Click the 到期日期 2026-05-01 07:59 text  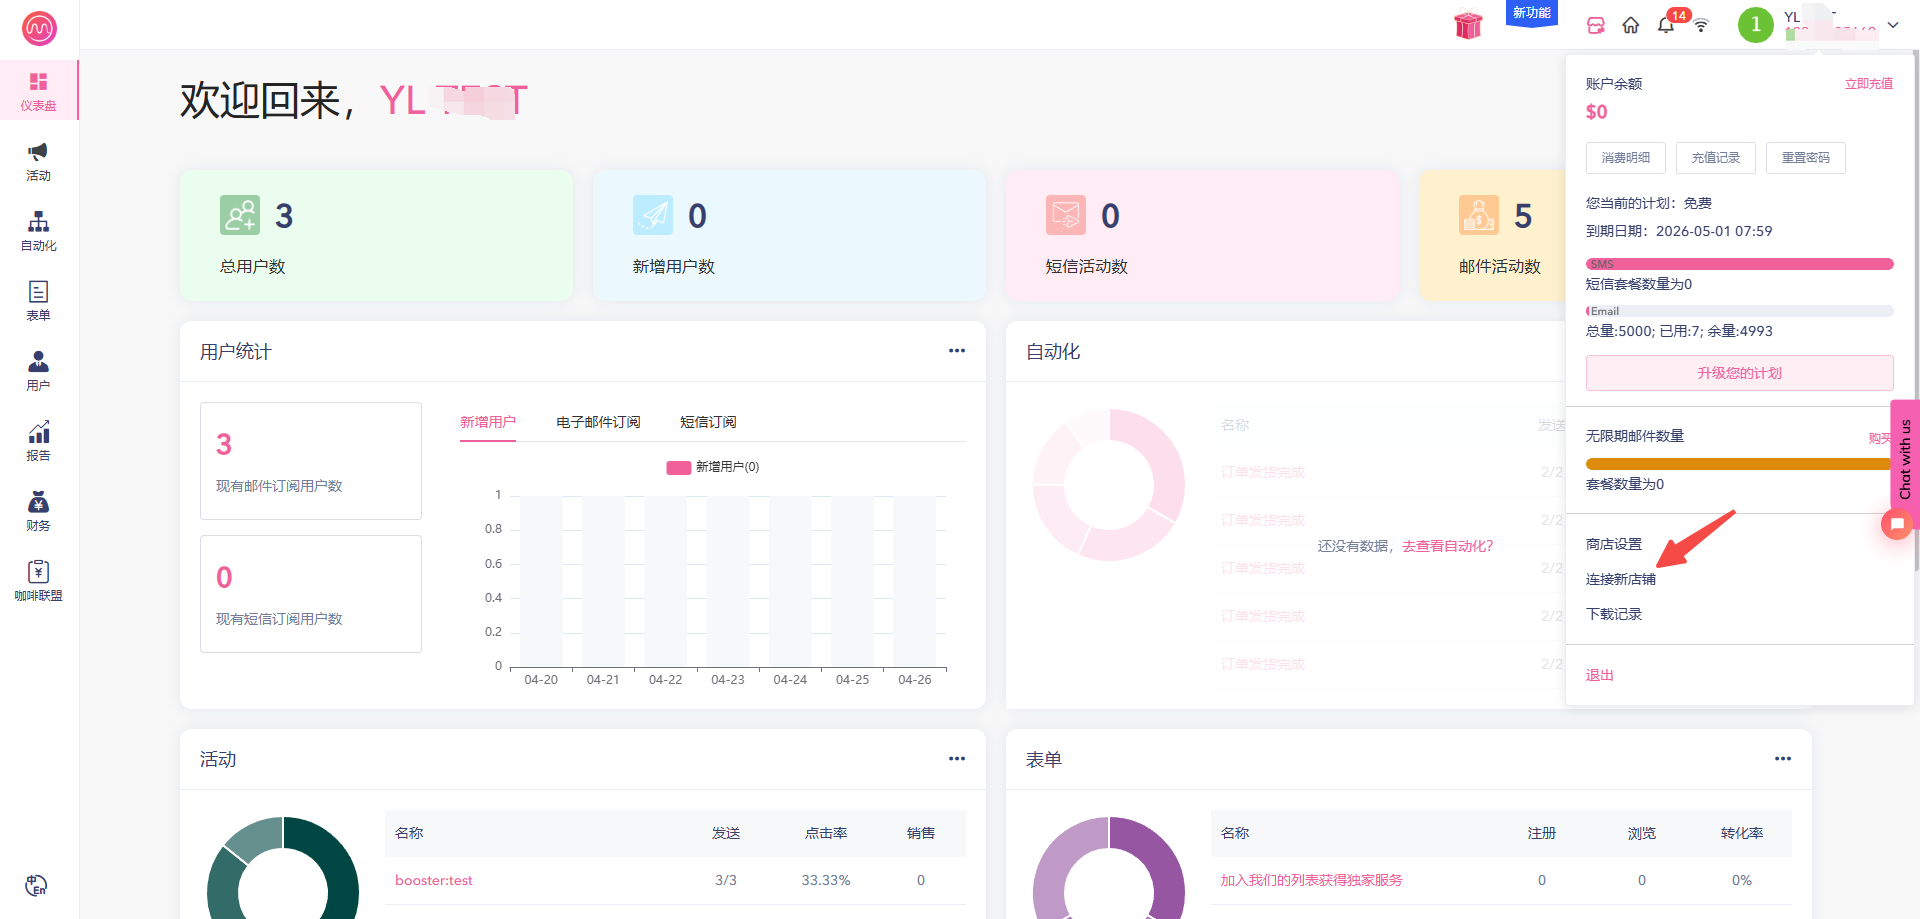click(x=1679, y=231)
